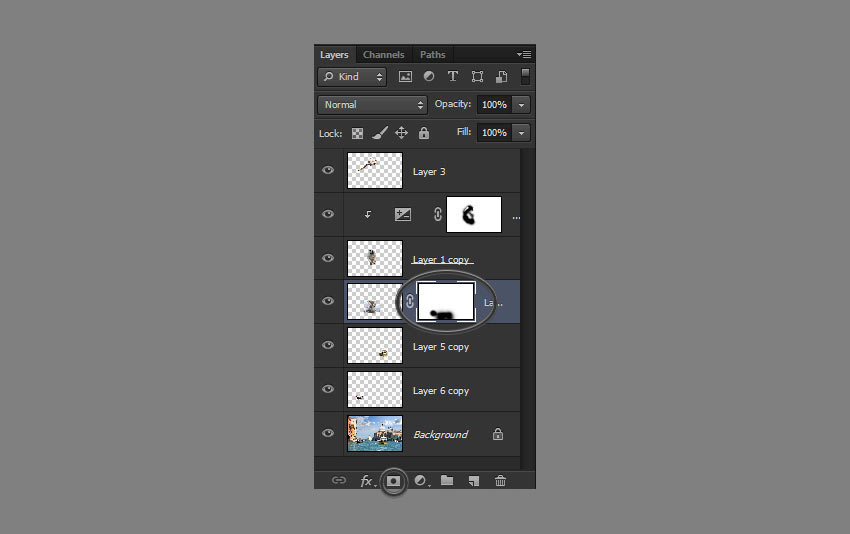The height and width of the screenshot is (534, 850).
Task: Click the Add layer mask button
Action: [x=394, y=481]
